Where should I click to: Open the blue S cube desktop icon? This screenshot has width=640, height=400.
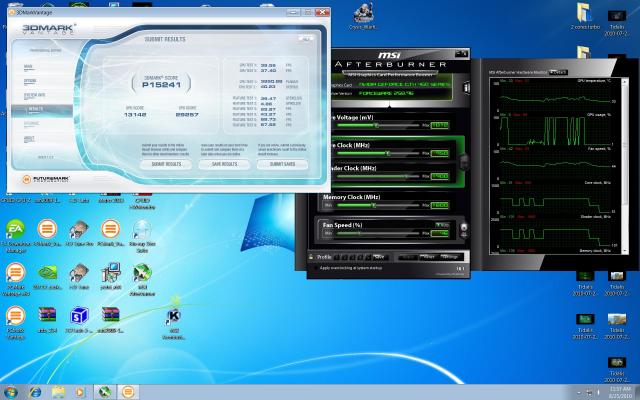79,320
